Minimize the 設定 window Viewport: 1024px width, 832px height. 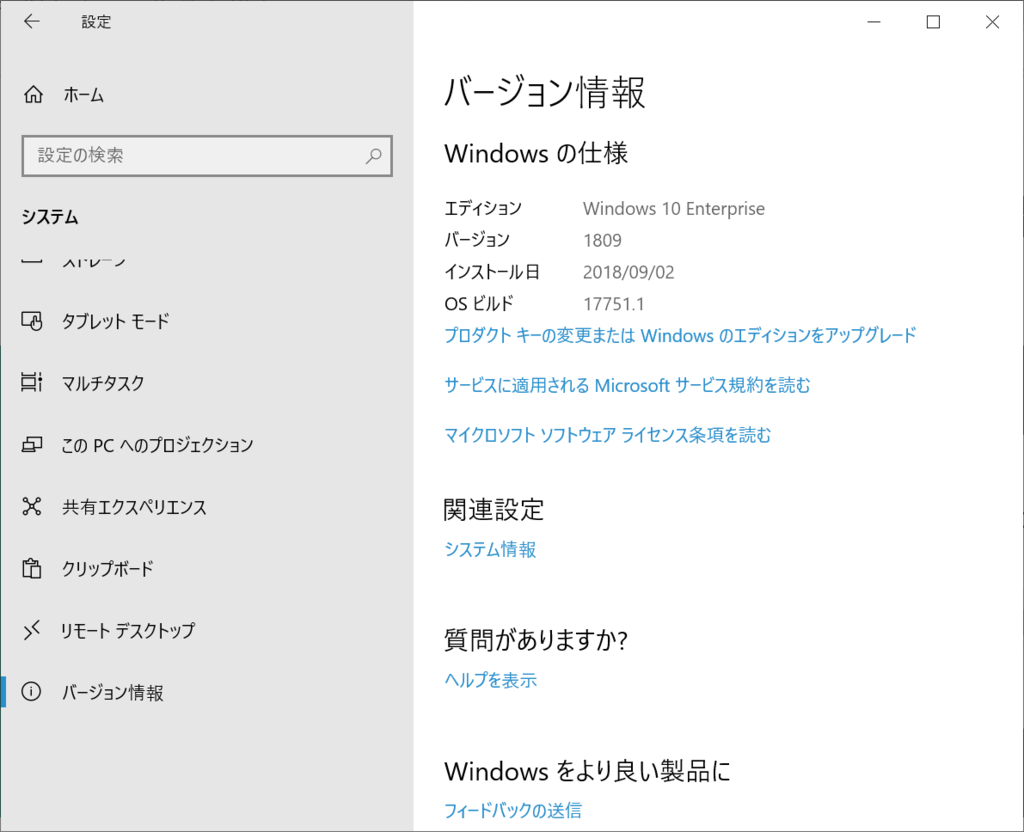(x=874, y=22)
